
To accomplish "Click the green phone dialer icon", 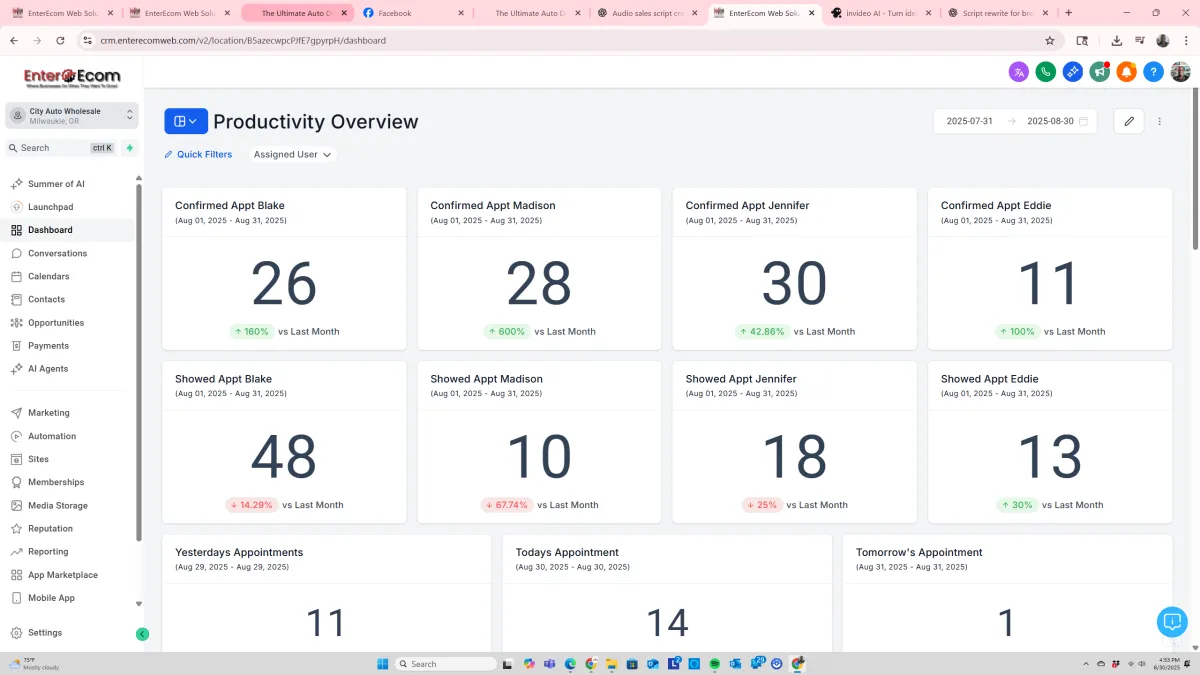I will point(1046,72).
